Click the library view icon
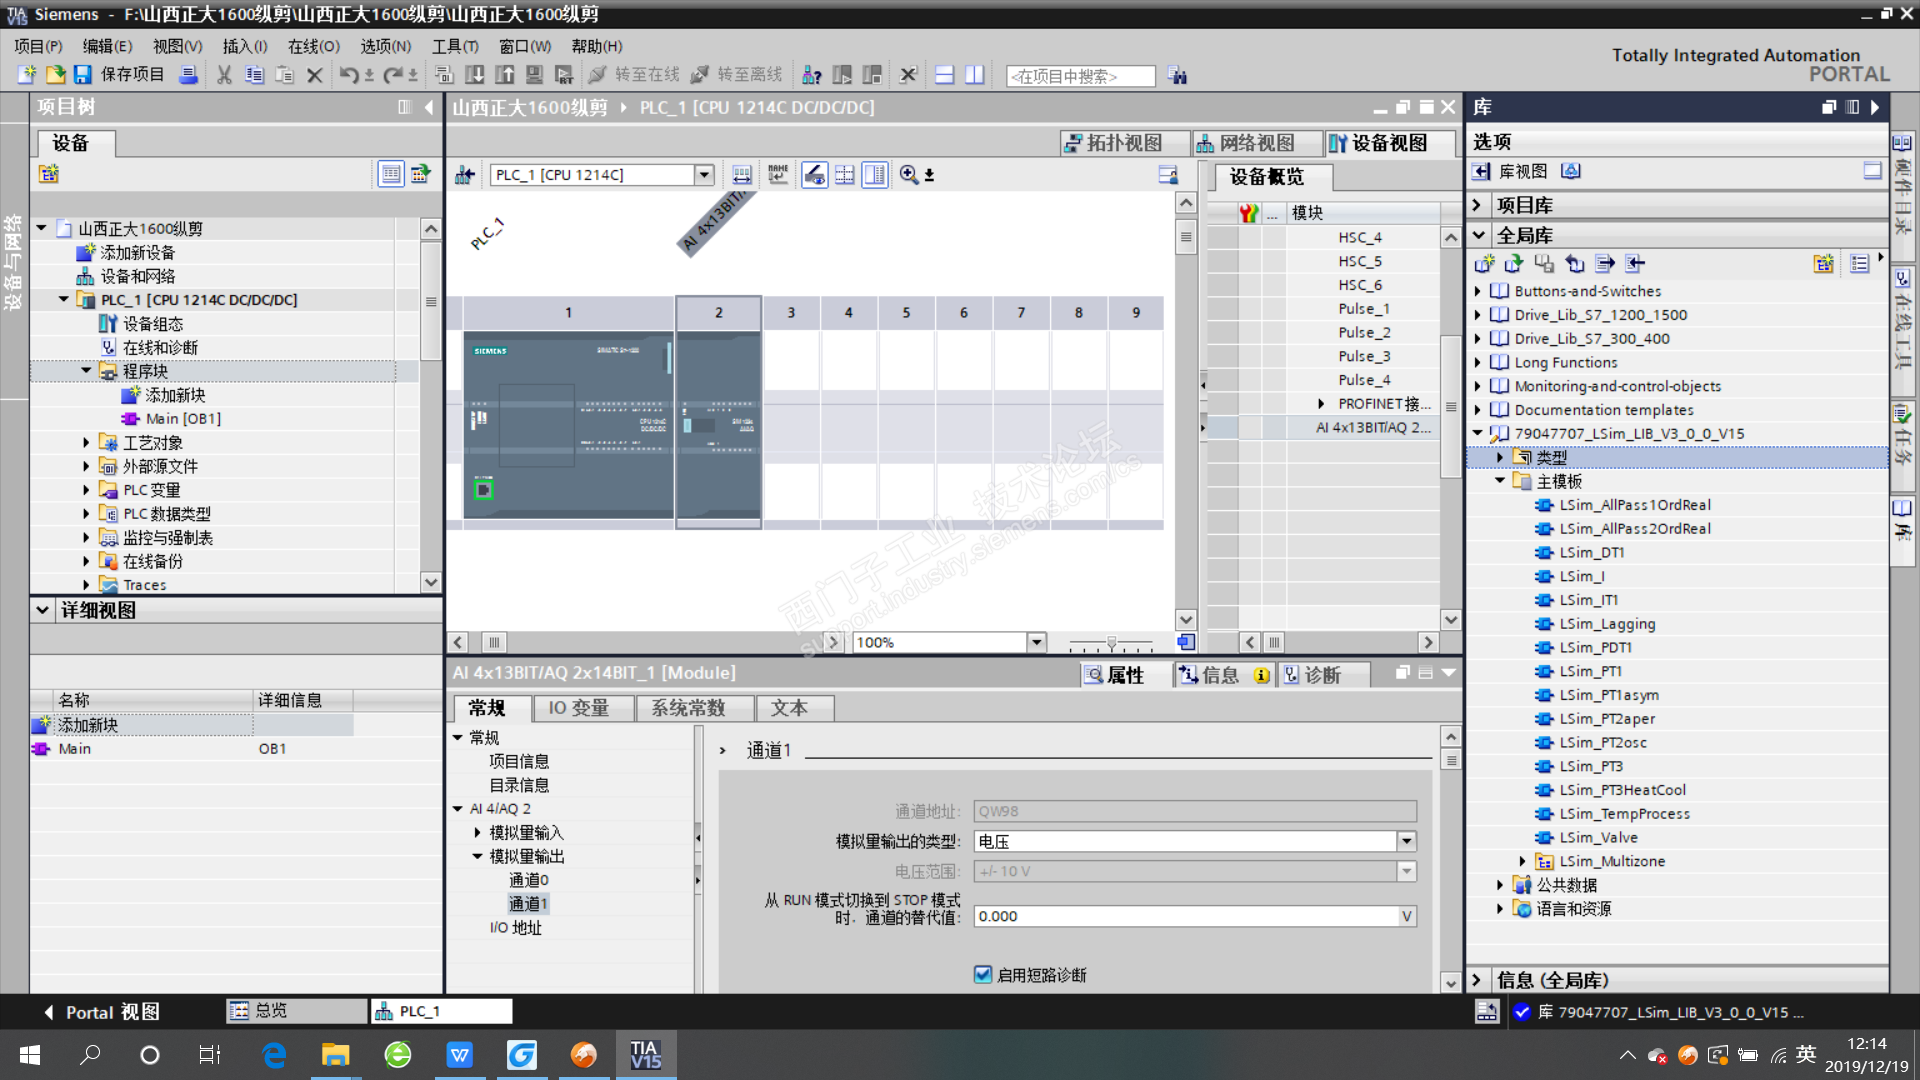The image size is (1920, 1080). [x=1481, y=172]
